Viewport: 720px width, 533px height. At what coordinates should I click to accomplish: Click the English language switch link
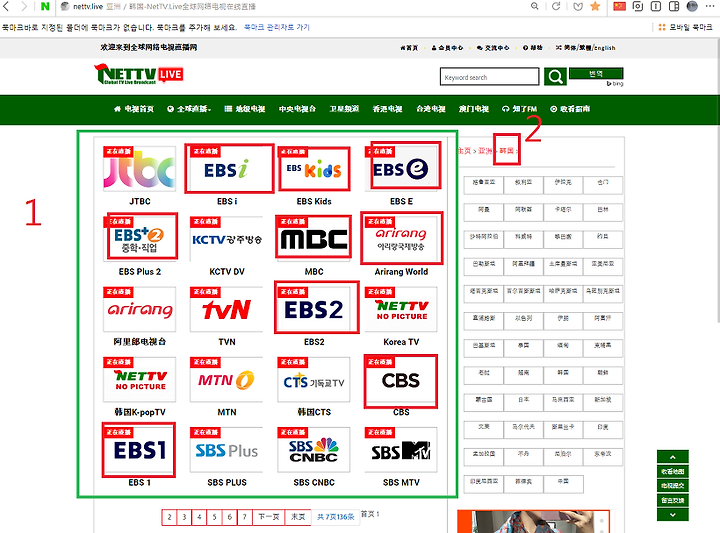point(605,48)
